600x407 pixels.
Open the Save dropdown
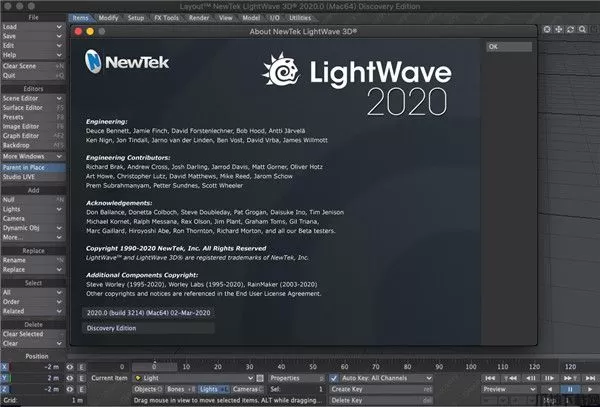click(x=33, y=36)
